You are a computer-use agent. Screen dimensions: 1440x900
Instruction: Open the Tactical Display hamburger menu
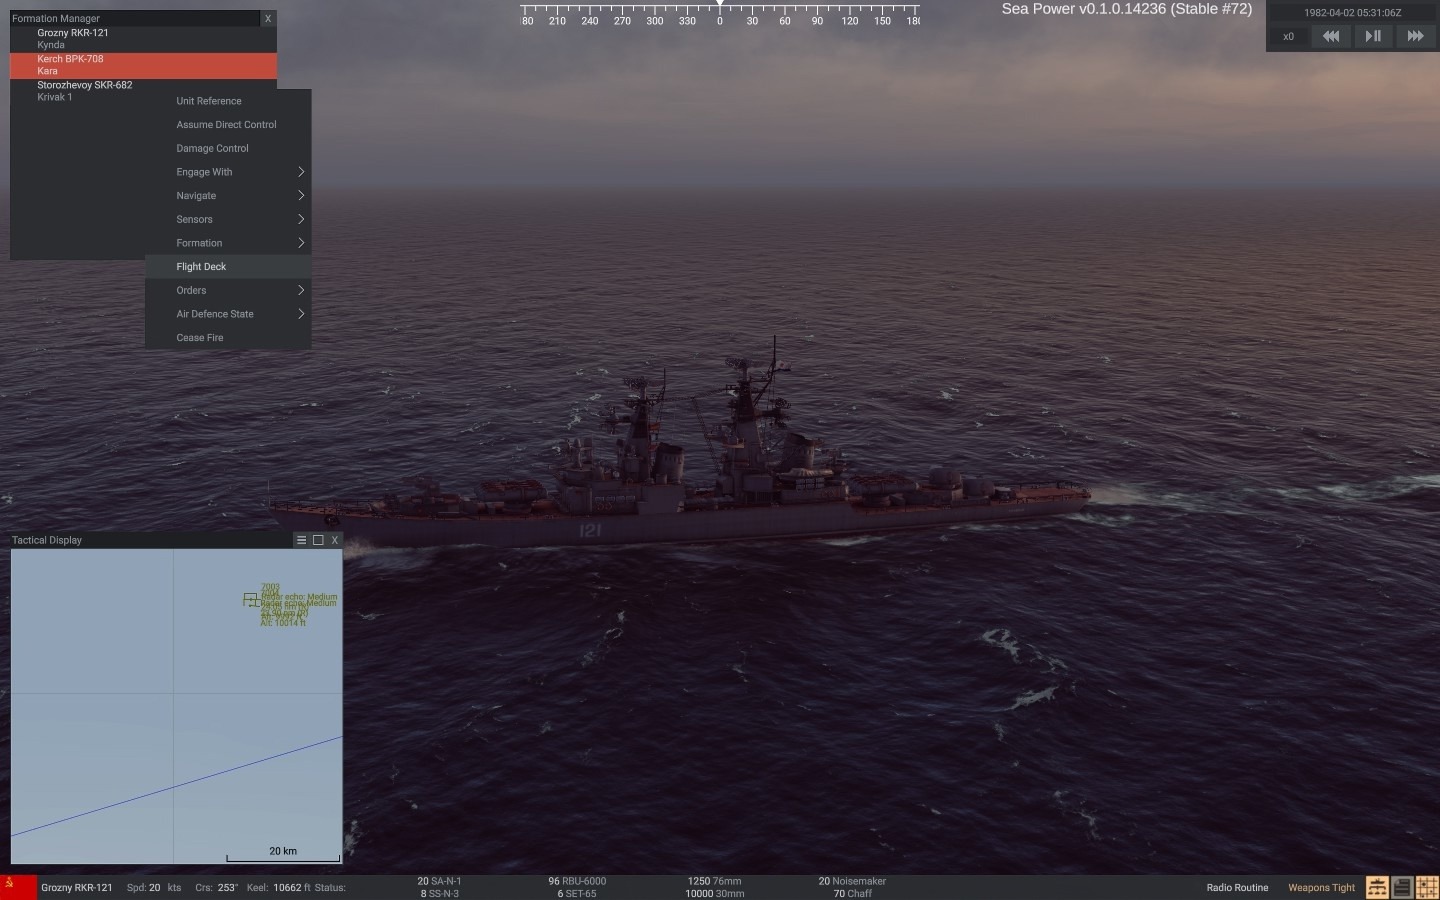tap(301, 540)
